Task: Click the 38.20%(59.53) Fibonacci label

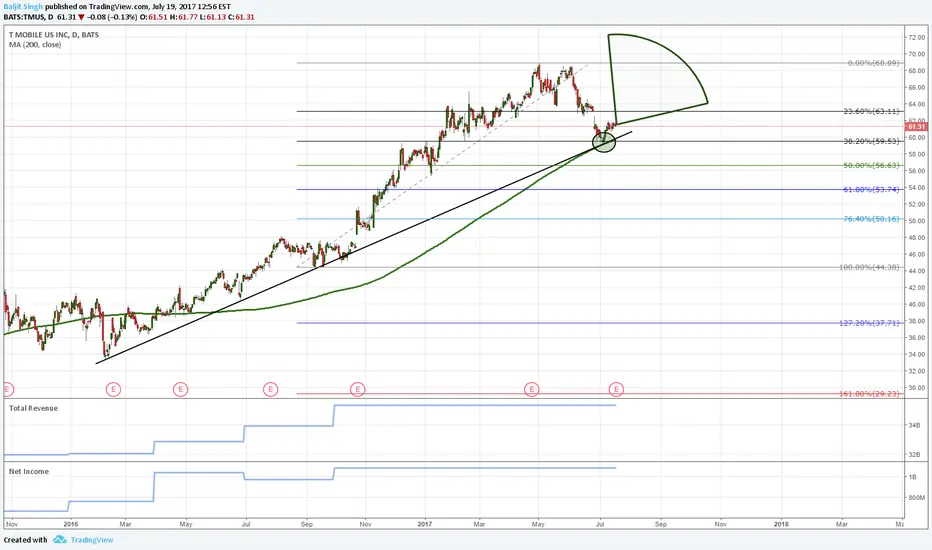Action: click(871, 142)
